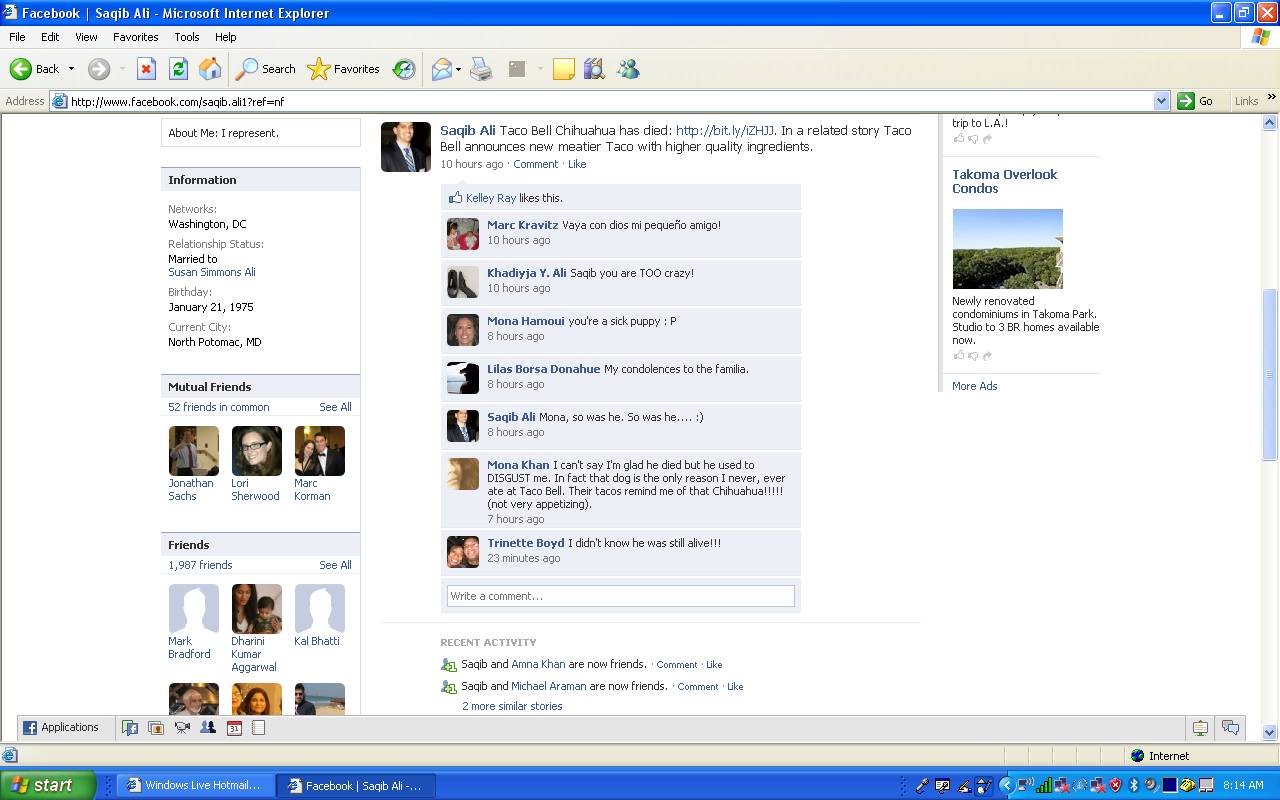
Task: Open the Facebook Applications menu button
Action: pyautogui.click(x=61, y=727)
